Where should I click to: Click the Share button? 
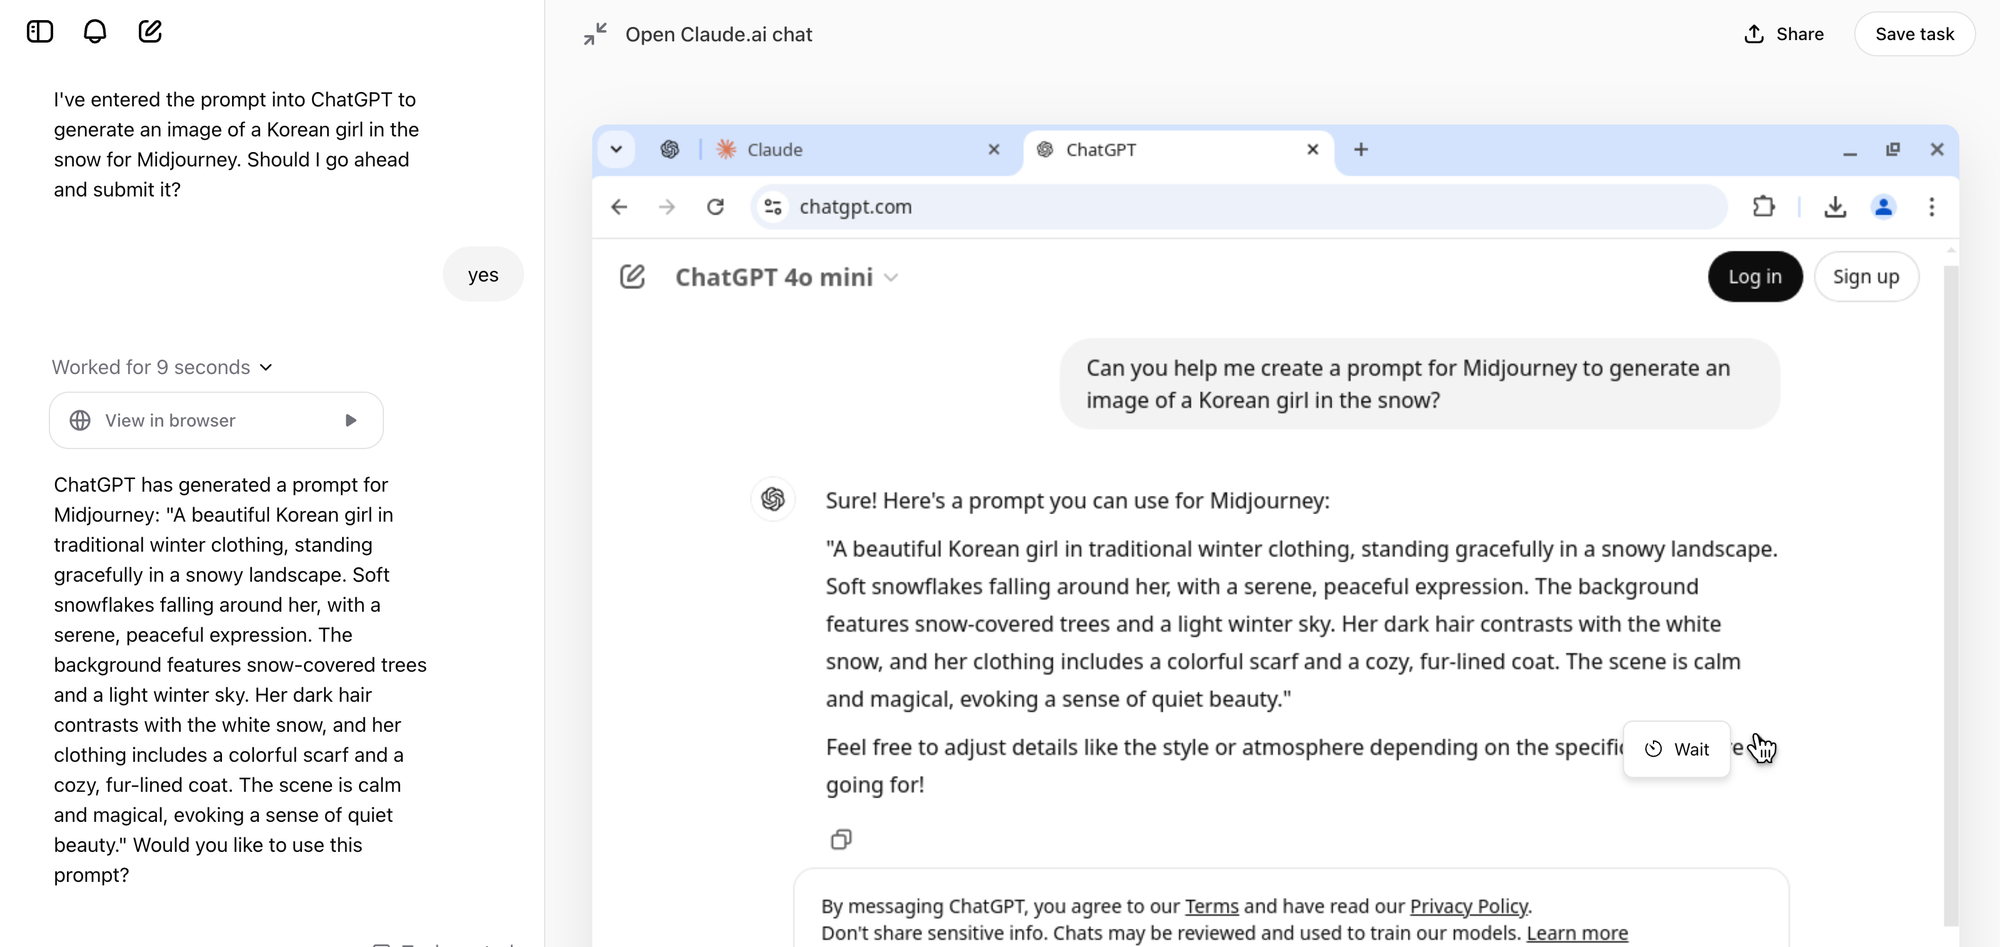coord(1784,34)
